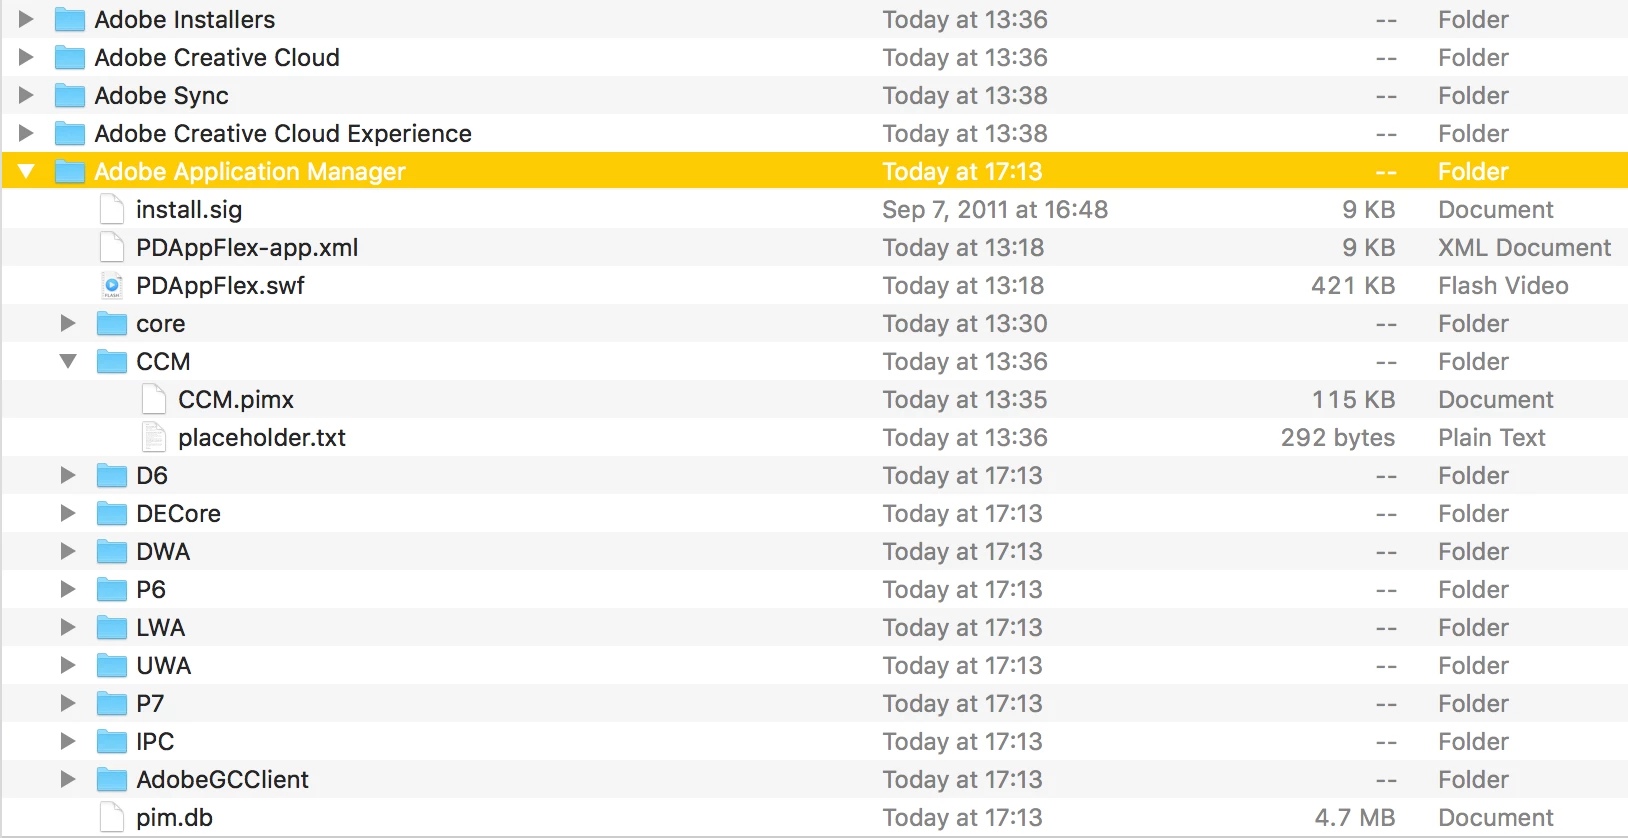Click the 'Sep 7, 2011 at 16:48' date
This screenshot has width=1628, height=838.
(x=995, y=210)
